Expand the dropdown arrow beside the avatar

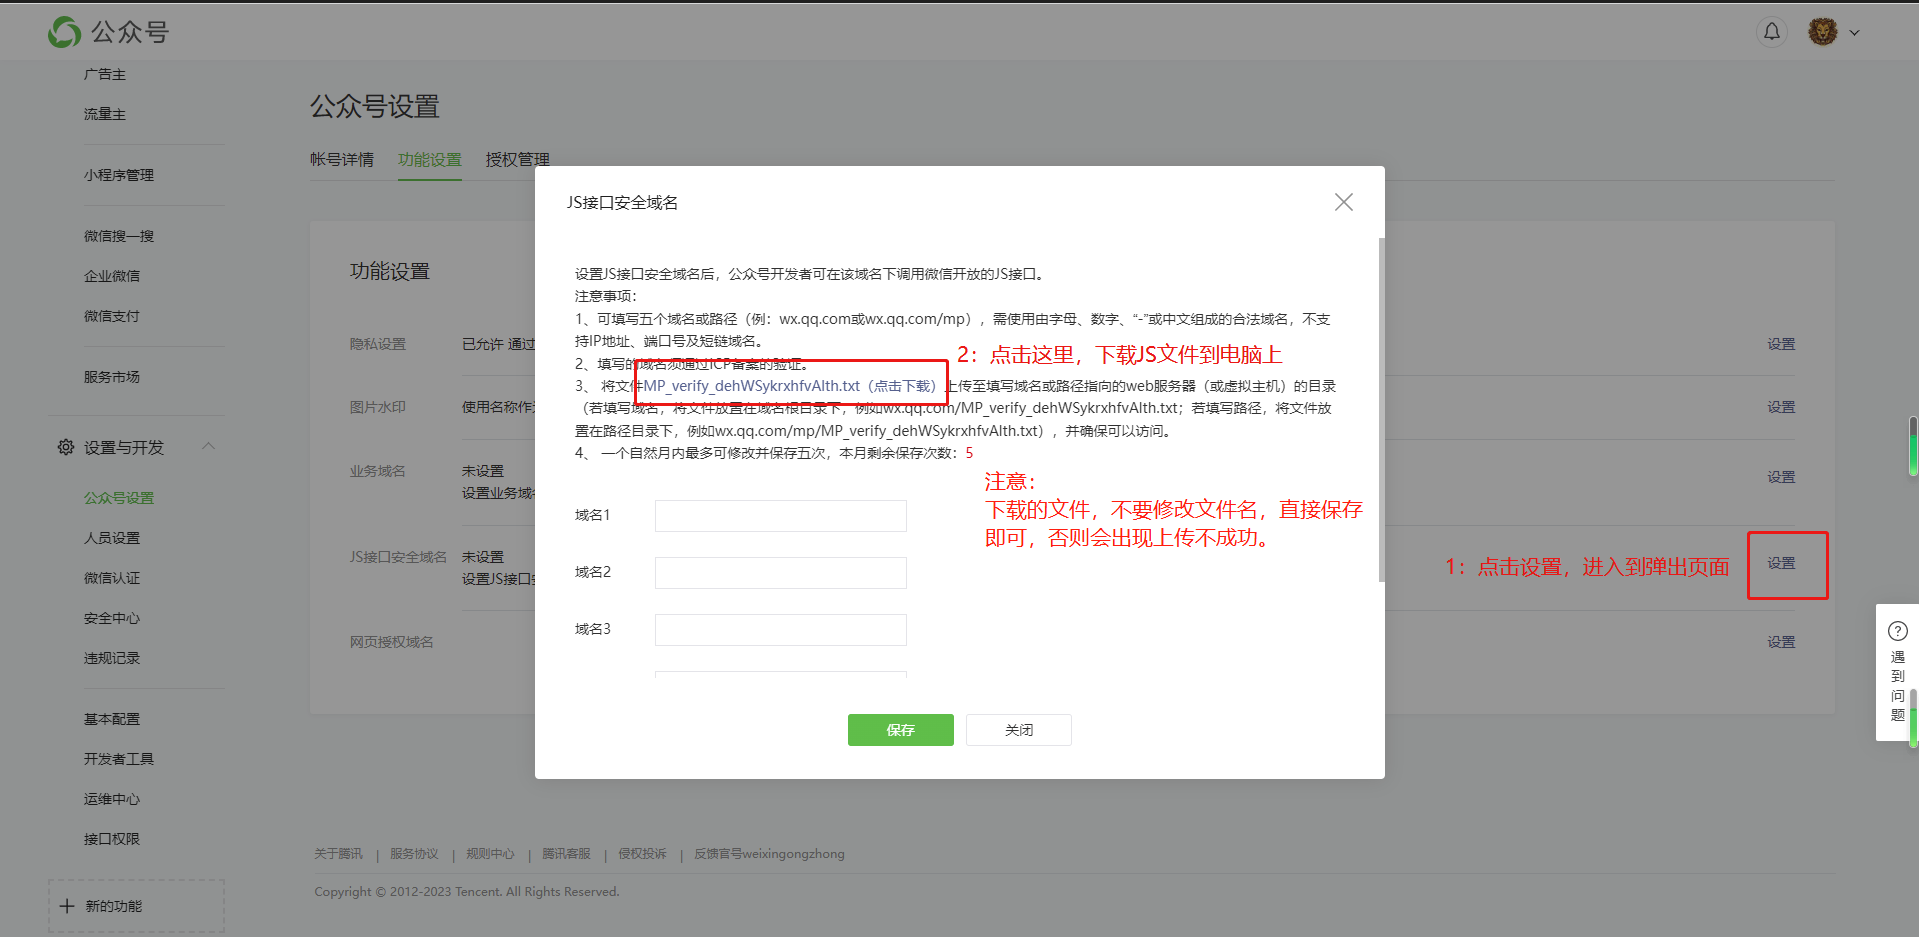click(x=1854, y=33)
